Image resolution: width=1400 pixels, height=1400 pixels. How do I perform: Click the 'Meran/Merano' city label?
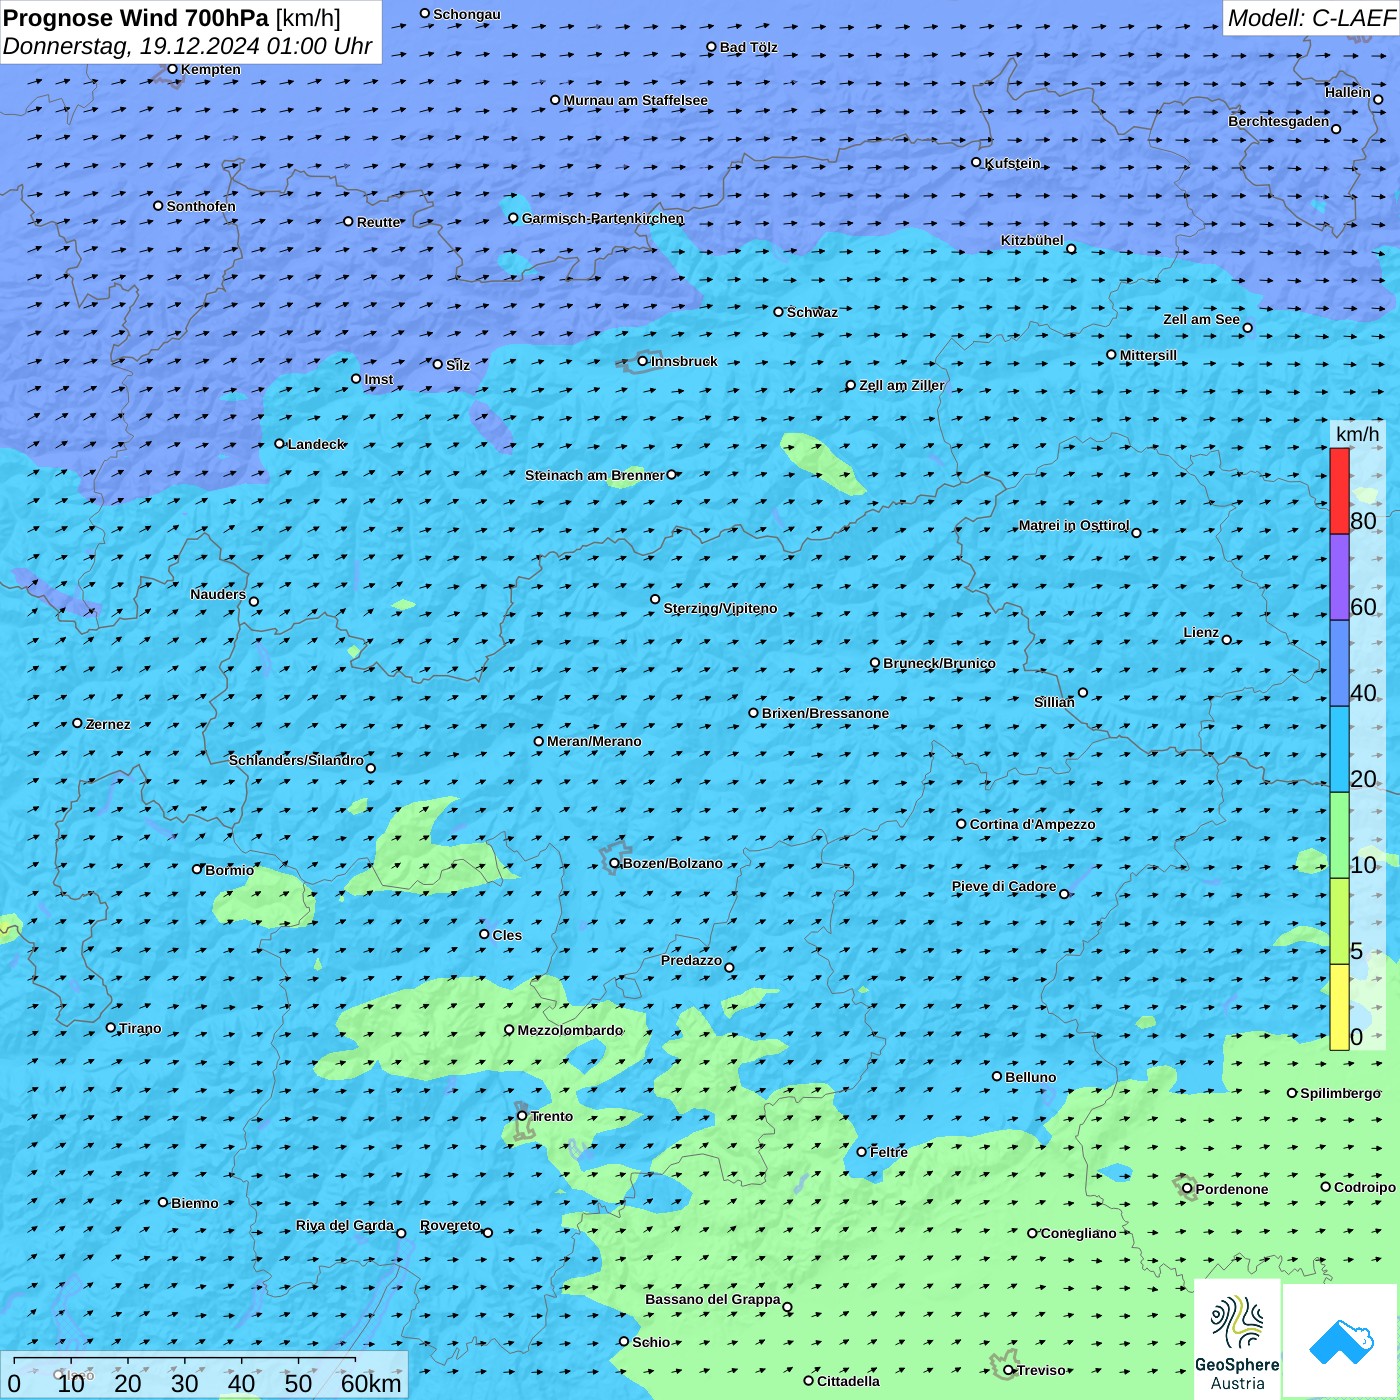[595, 741]
